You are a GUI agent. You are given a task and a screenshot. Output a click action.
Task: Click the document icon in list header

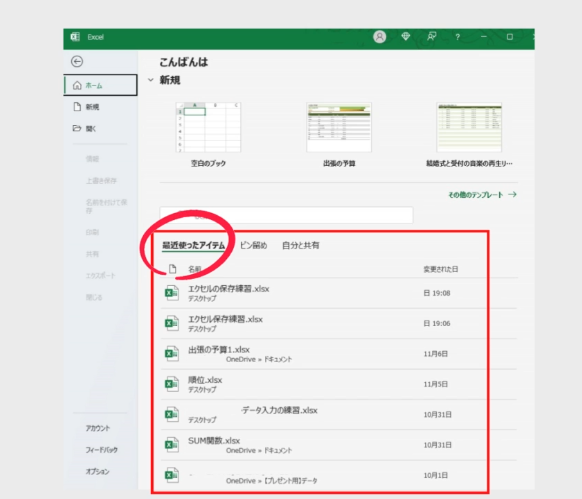tap(172, 269)
